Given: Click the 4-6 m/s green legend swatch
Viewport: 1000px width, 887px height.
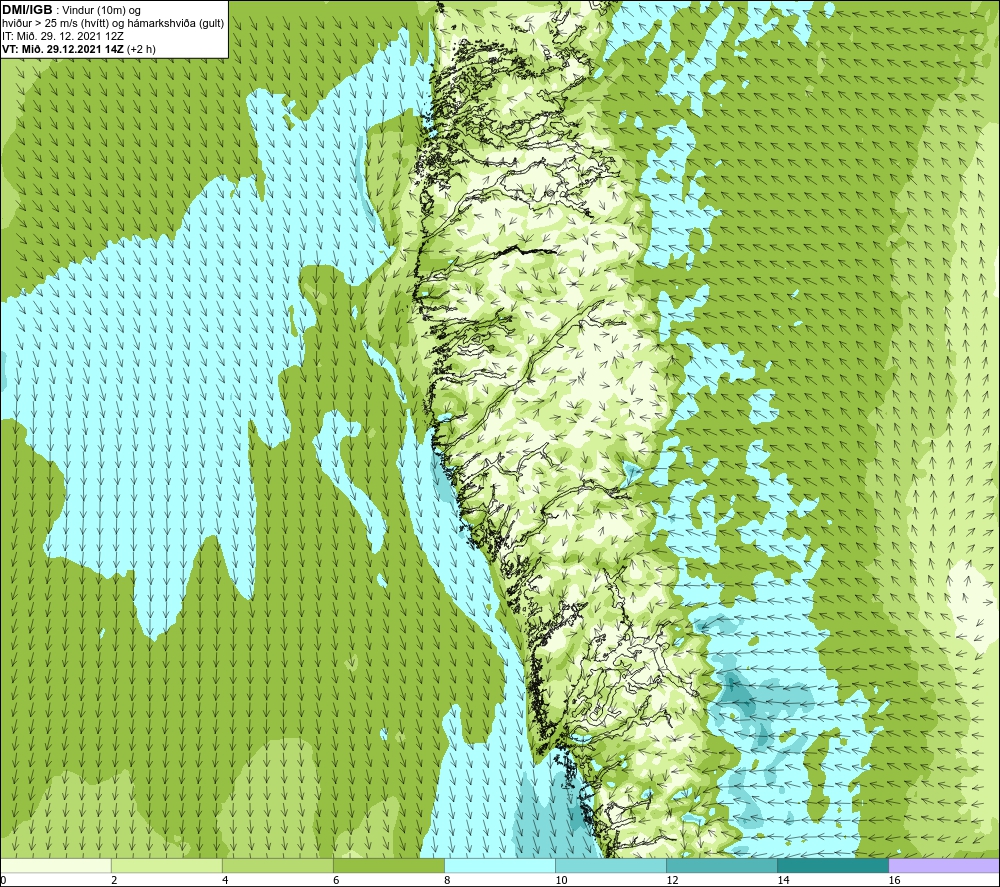Looking at the screenshot, I should [x=277, y=866].
